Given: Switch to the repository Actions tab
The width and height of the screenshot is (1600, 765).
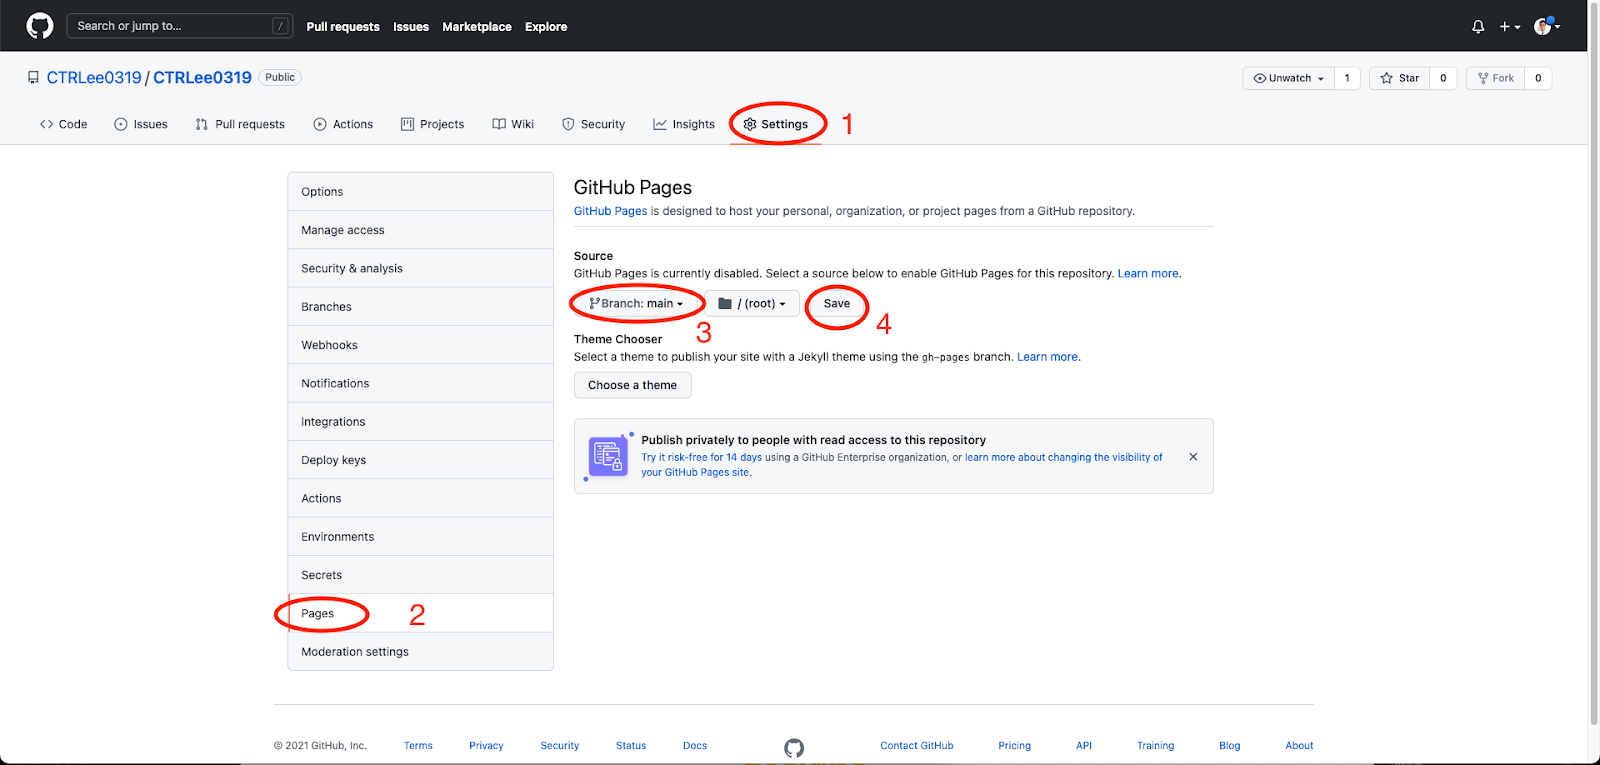Looking at the screenshot, I should (343, 124).
